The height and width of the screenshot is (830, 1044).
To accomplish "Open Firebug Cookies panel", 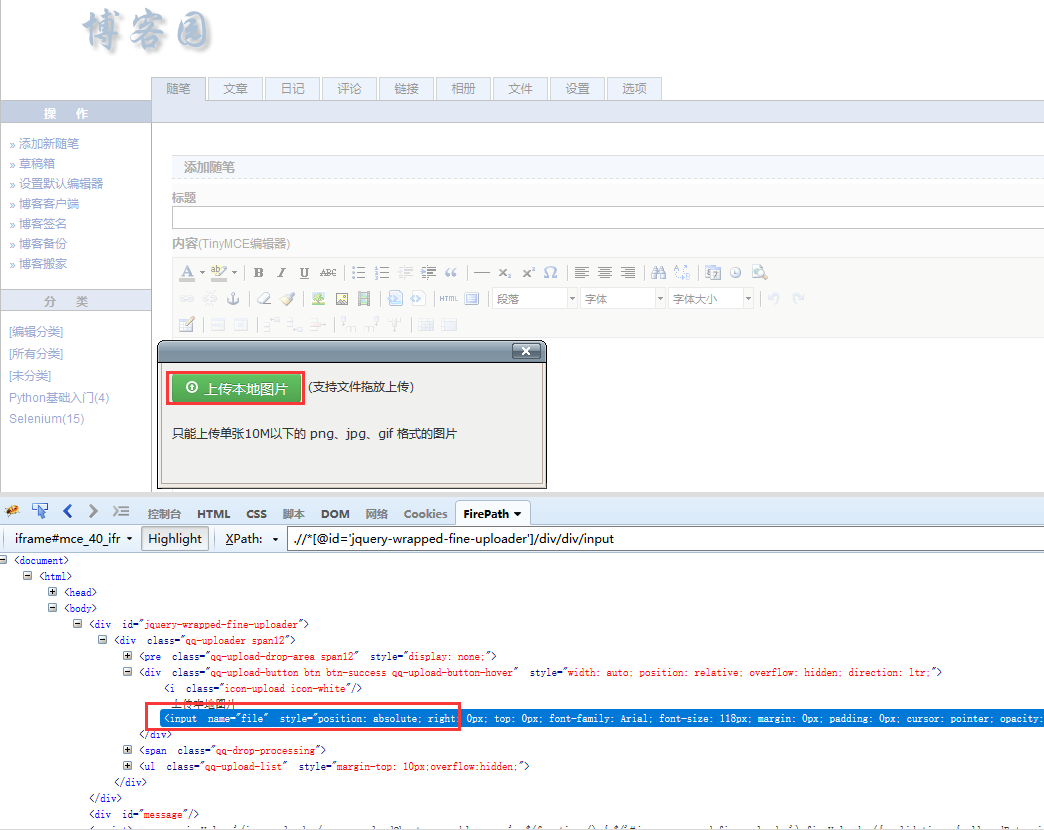I will coord(425,514).
